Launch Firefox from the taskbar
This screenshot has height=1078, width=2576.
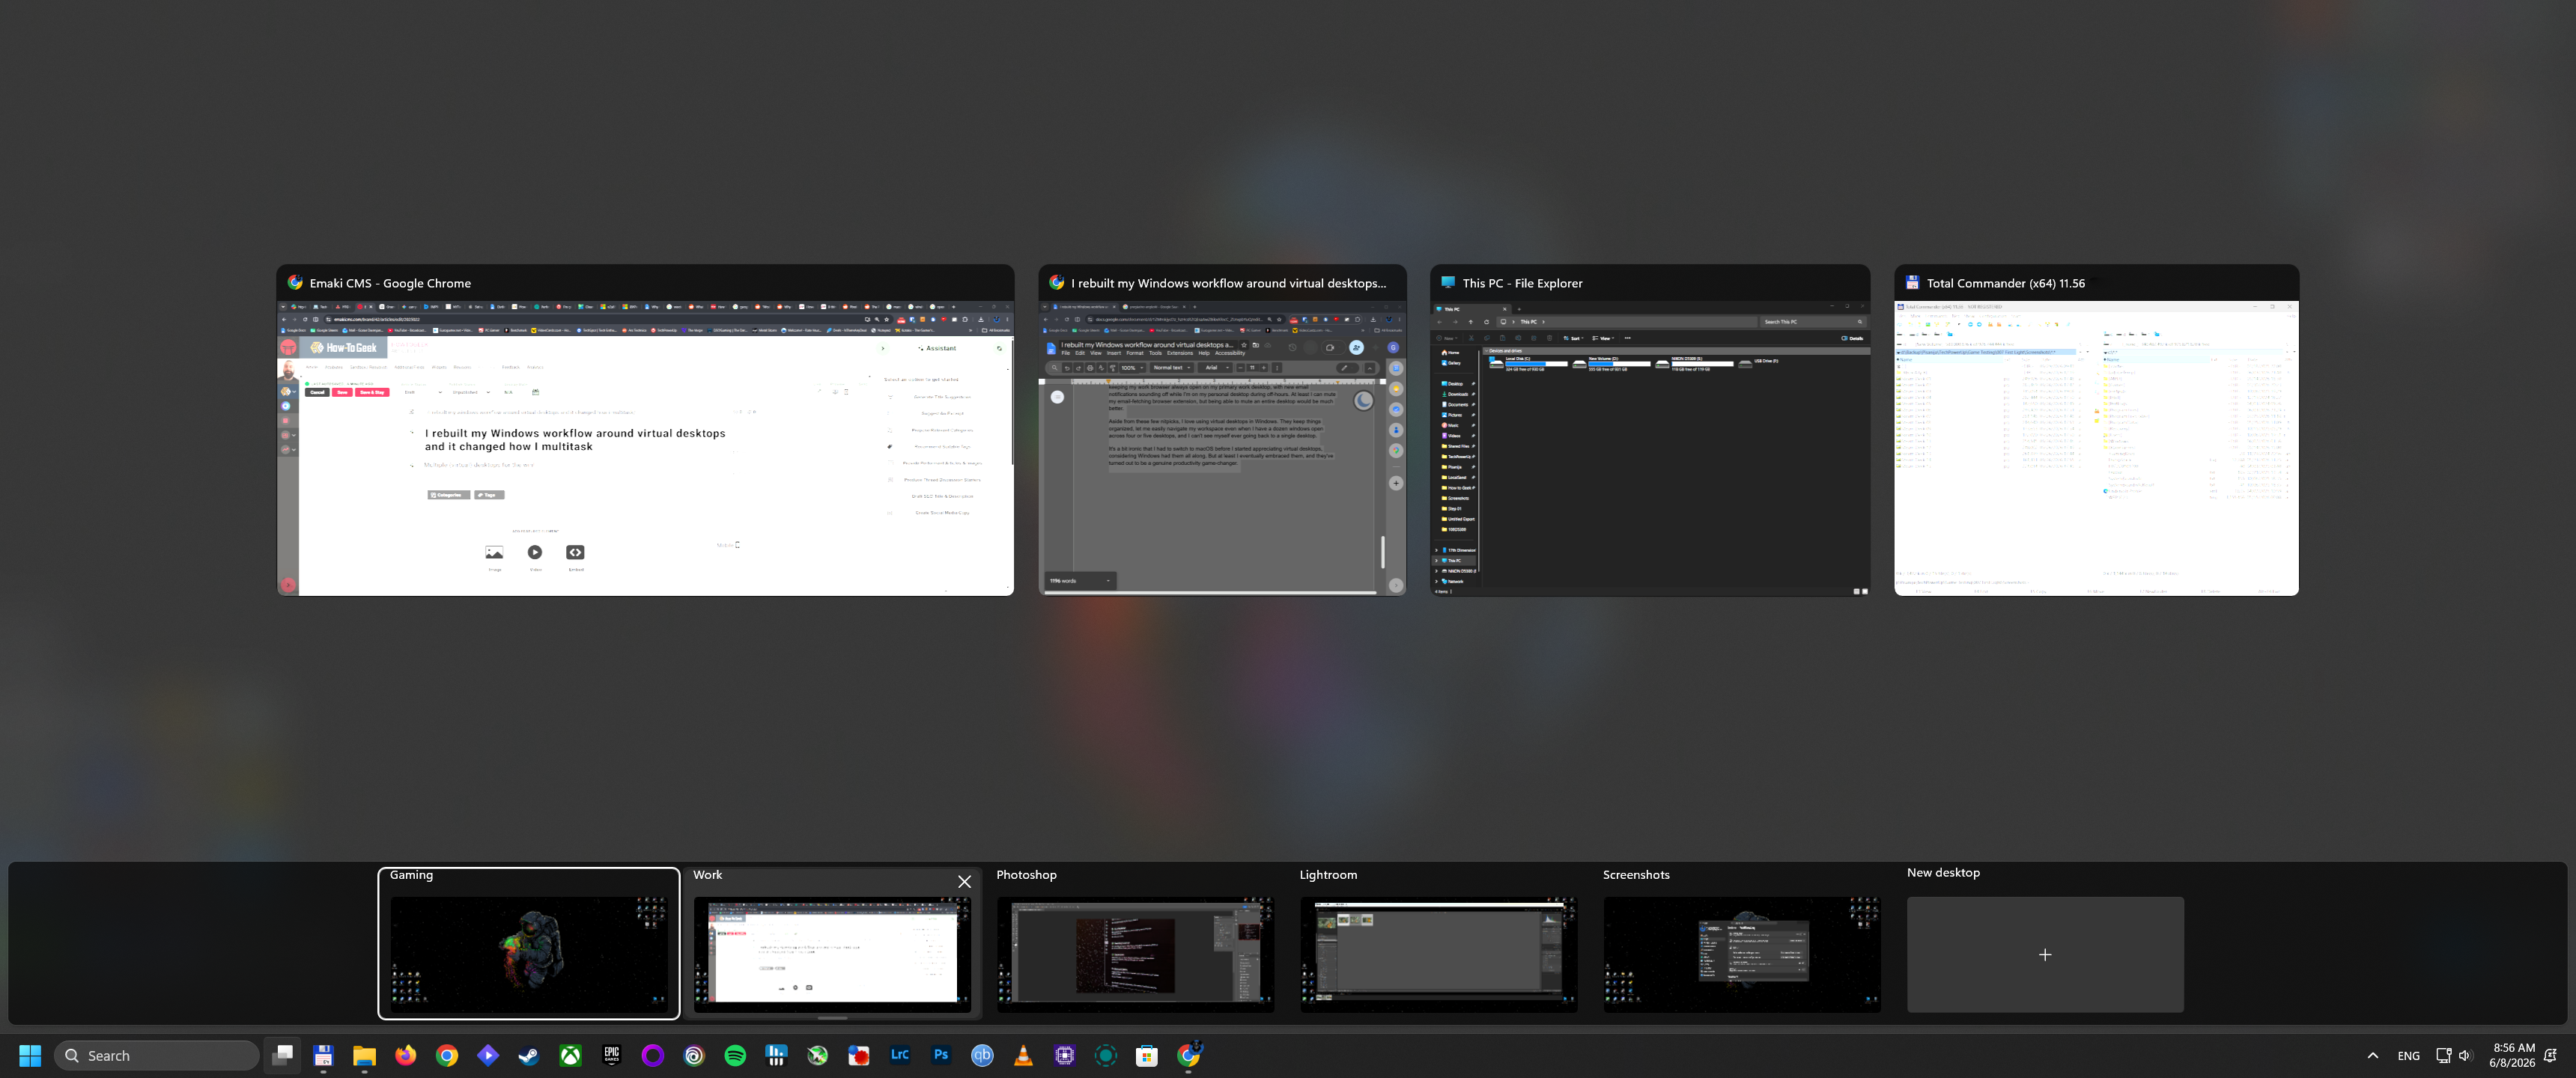tap(405, 1055)
